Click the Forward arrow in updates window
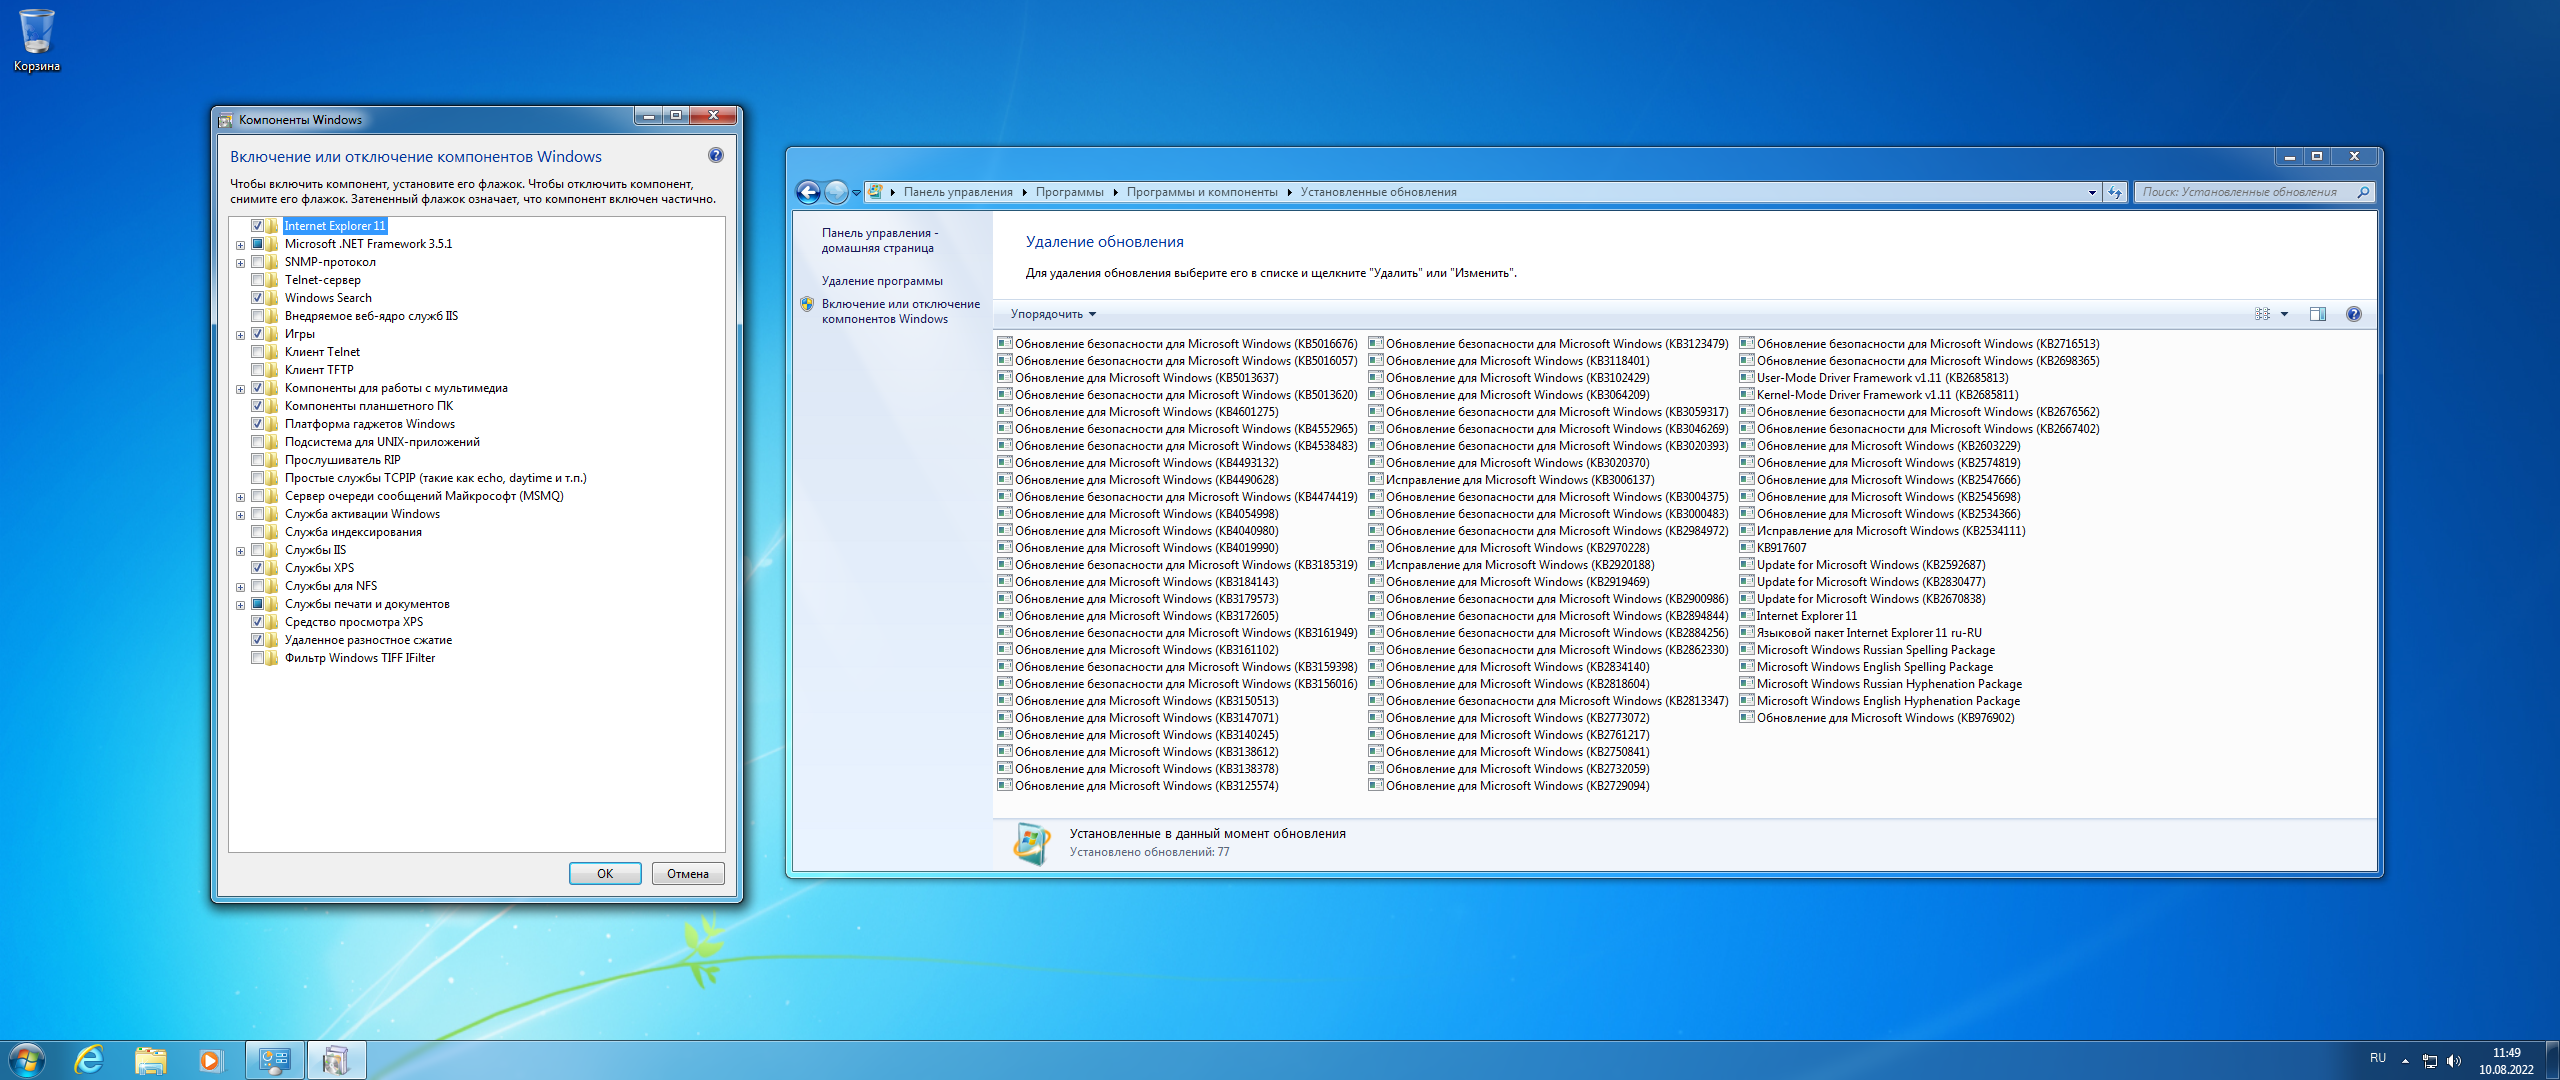The image size is (2560, 1080). coord(836,192)
